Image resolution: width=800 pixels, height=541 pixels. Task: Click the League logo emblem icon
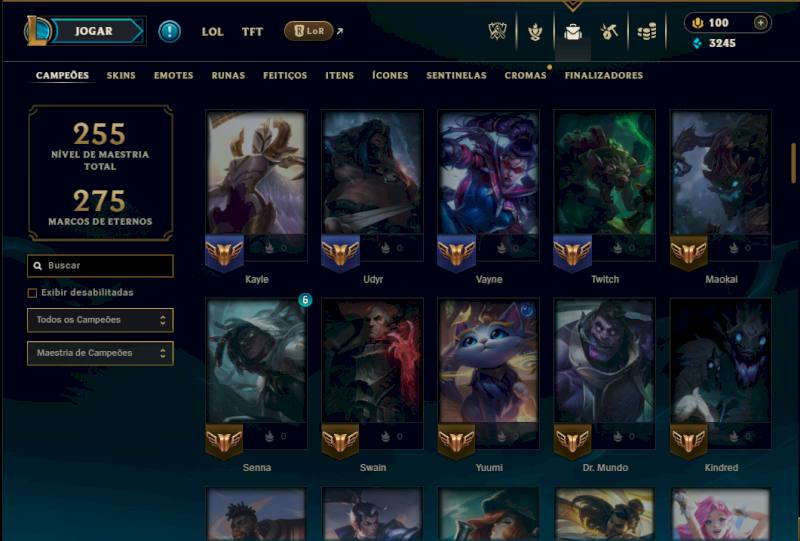tap(37, 31)
